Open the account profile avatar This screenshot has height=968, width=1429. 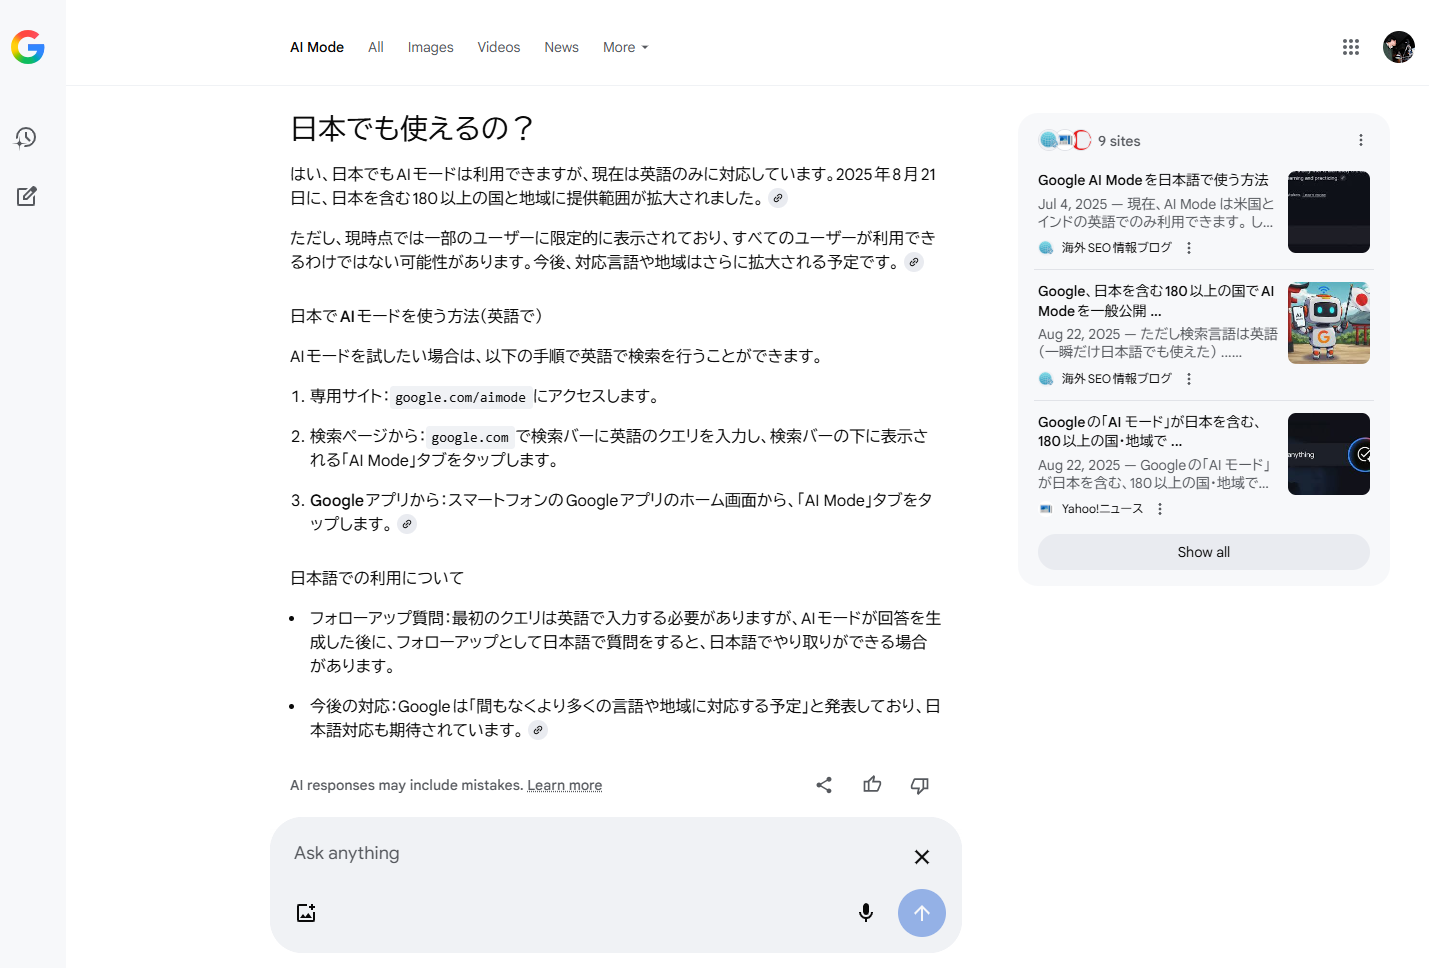(1399, 47)
